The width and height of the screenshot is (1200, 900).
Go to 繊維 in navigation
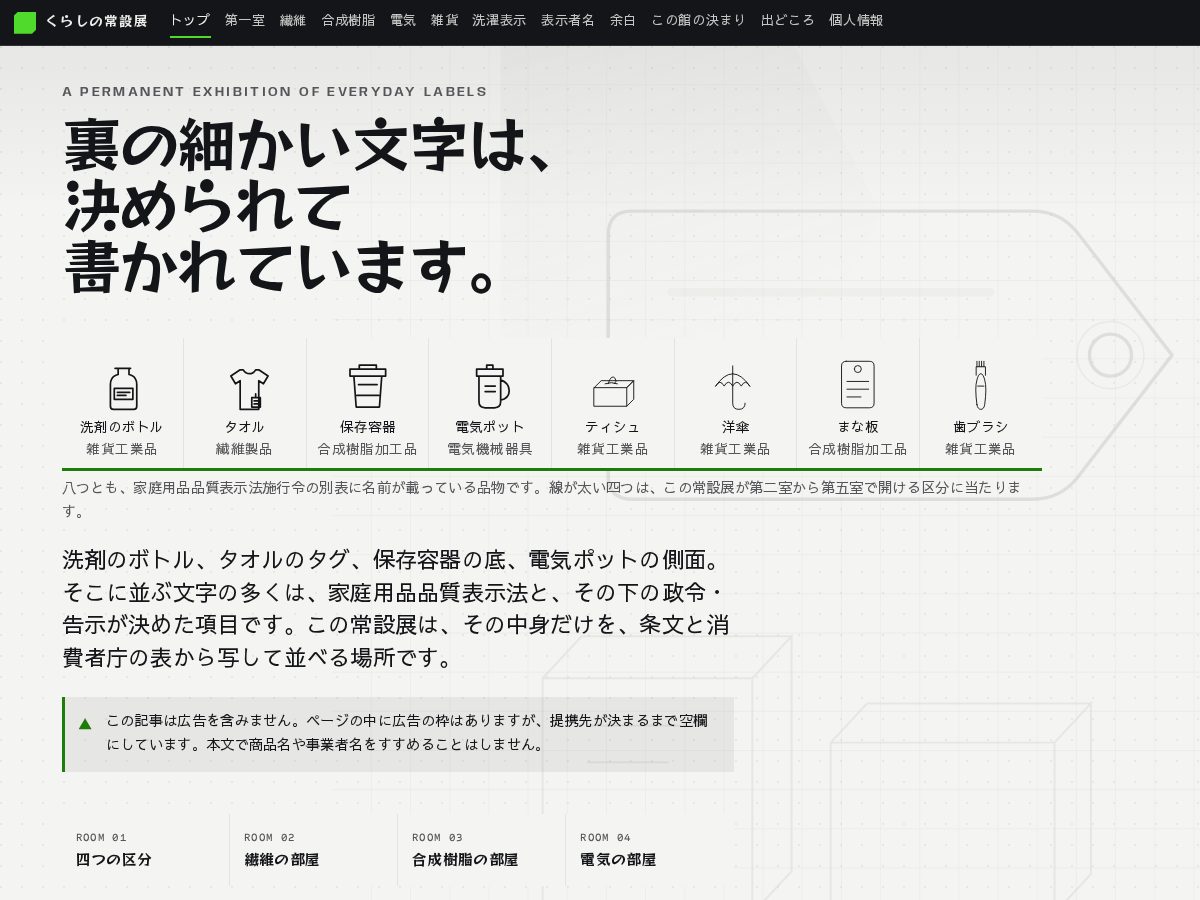[293, 20]
